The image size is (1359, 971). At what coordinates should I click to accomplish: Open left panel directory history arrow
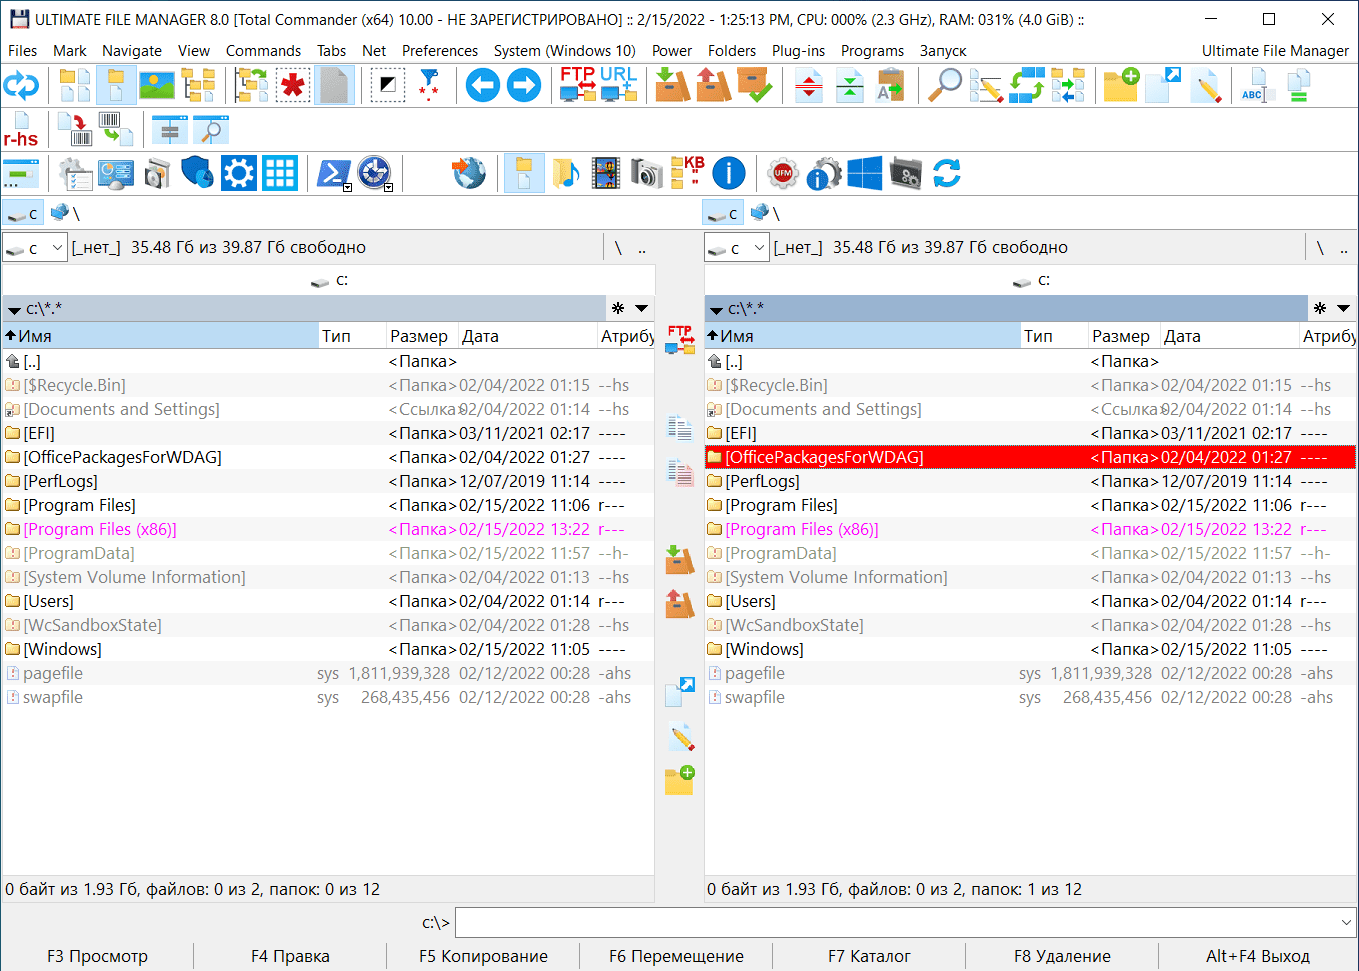pyautogui.click(x=642, y=308)
